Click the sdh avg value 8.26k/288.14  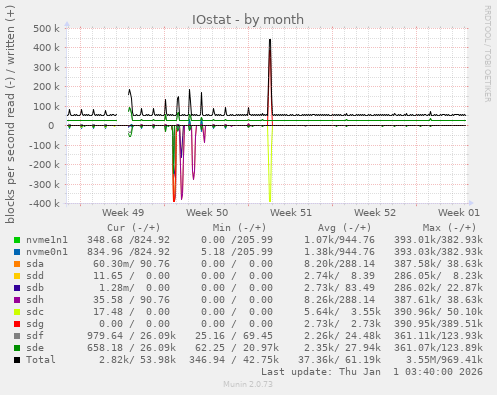[x=339, y=300]
